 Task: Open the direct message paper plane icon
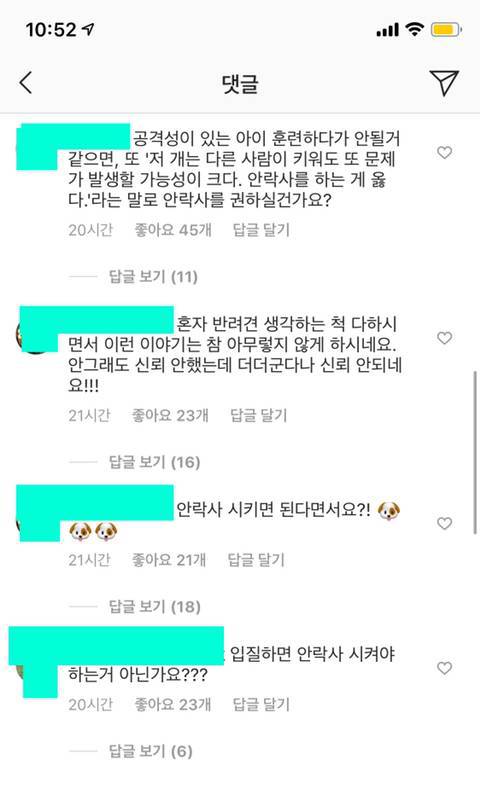pos(444,82)
